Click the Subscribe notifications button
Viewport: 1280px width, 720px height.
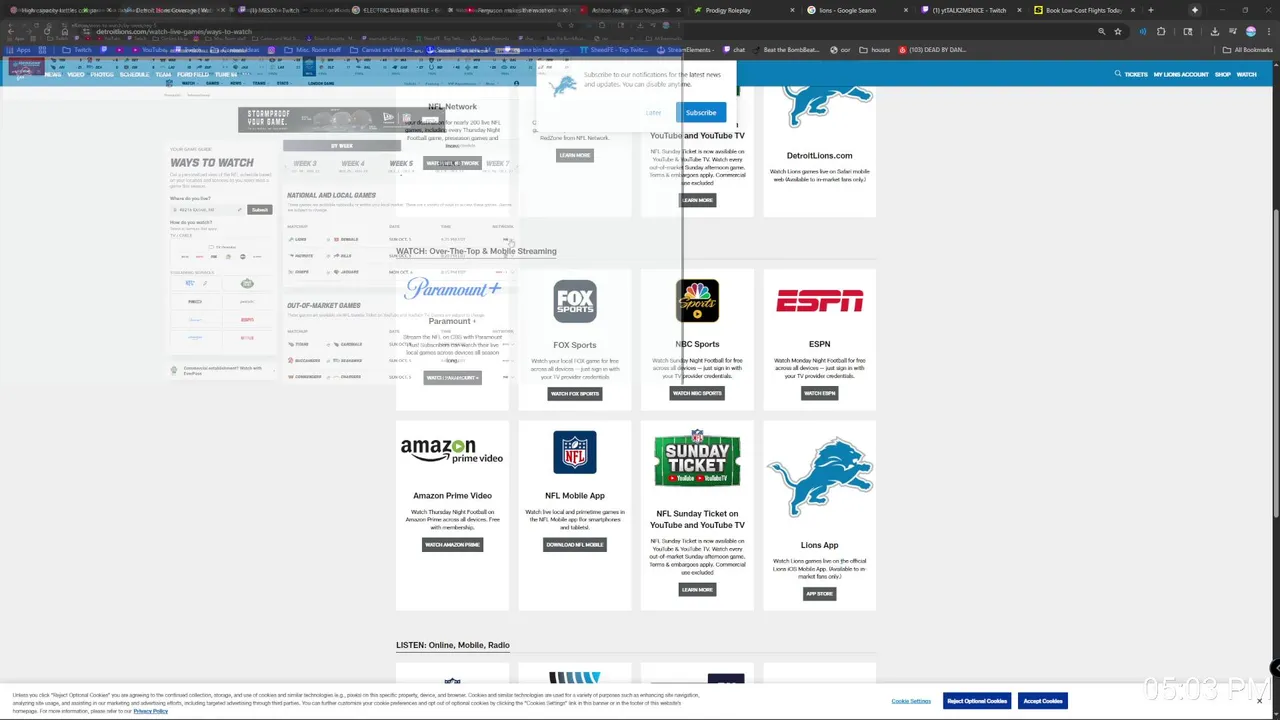700,113
